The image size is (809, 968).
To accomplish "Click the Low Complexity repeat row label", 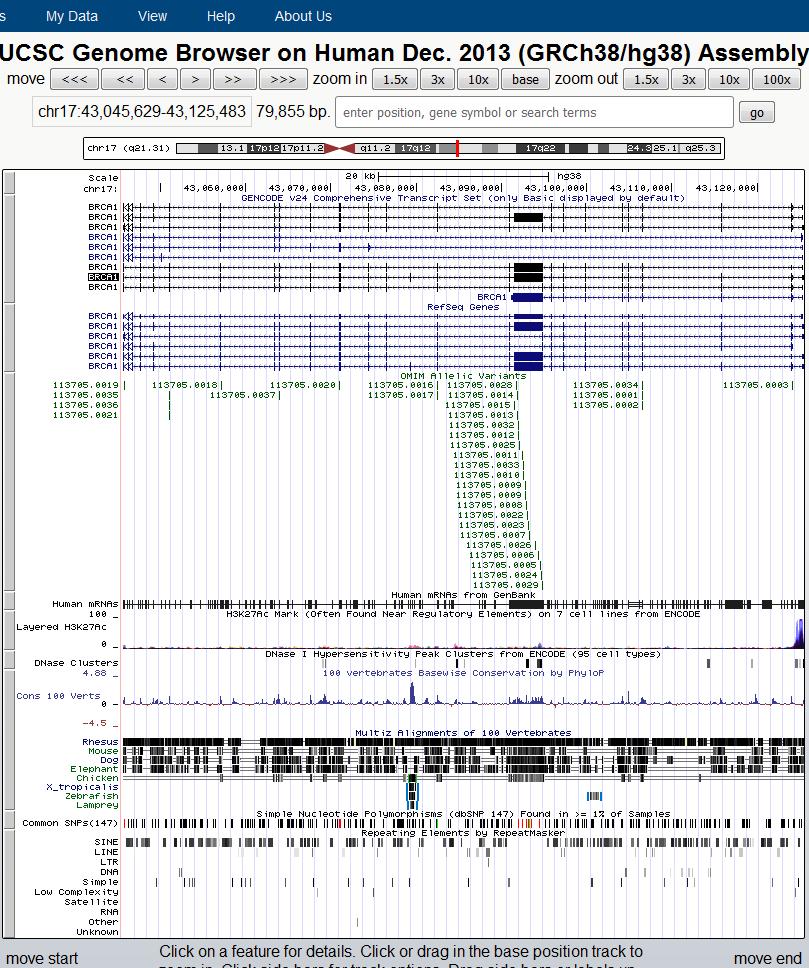I will coord(76,891).
